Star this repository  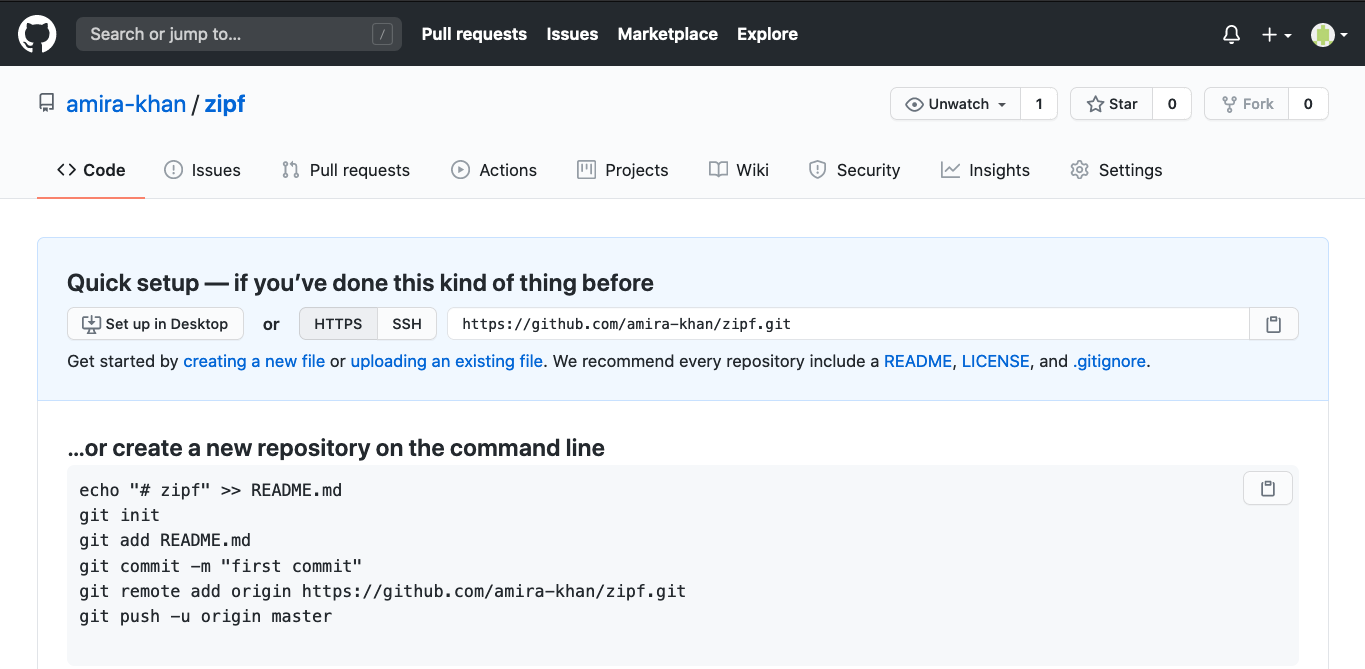coord(1112,104)
